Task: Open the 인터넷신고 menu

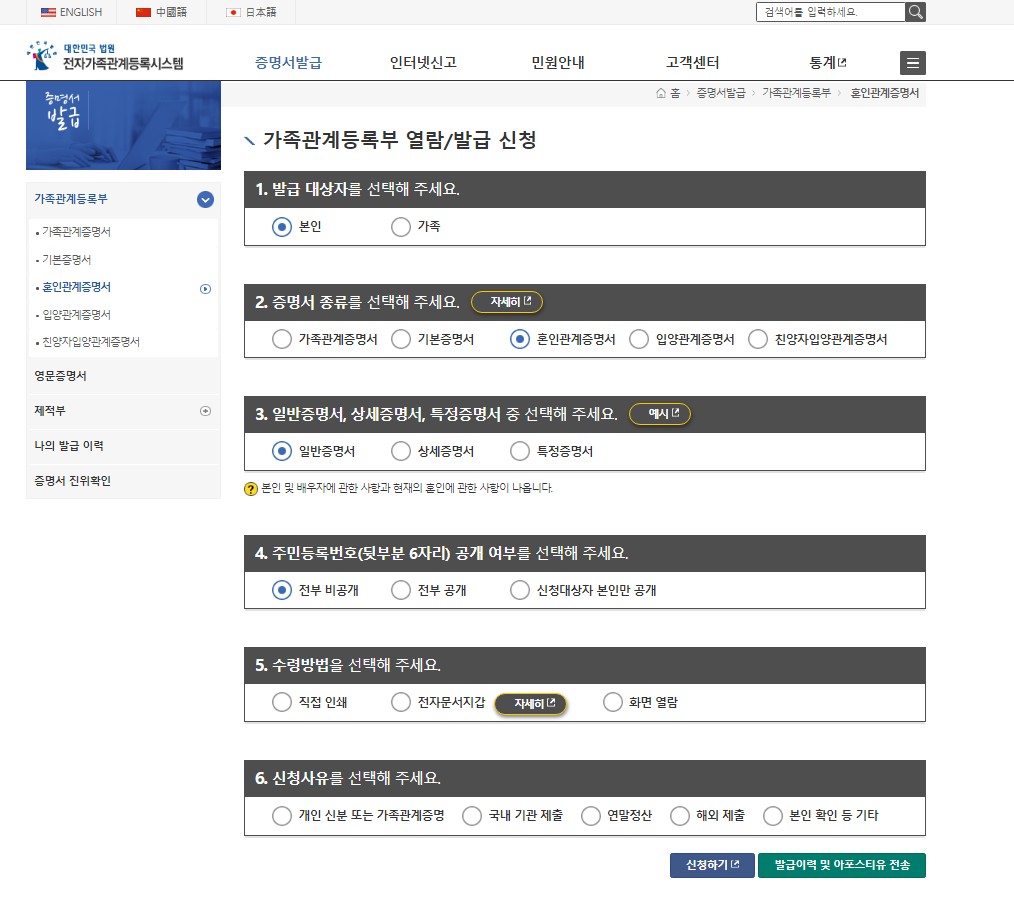Action: pos(423,61)
